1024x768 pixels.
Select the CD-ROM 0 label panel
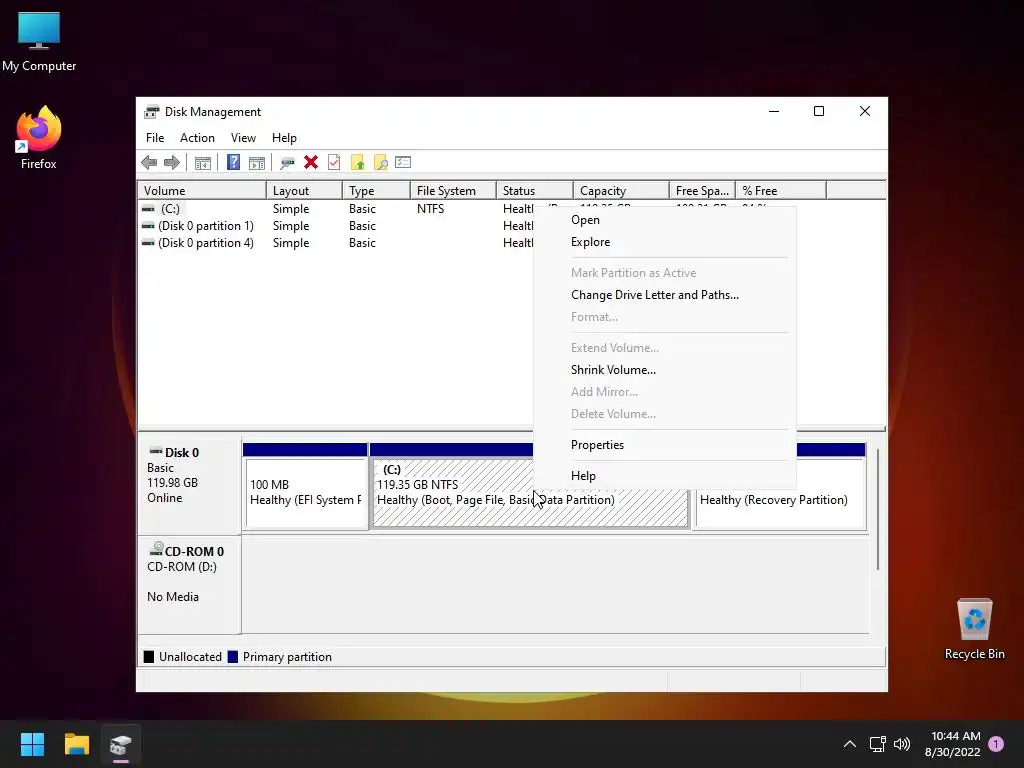189,584
